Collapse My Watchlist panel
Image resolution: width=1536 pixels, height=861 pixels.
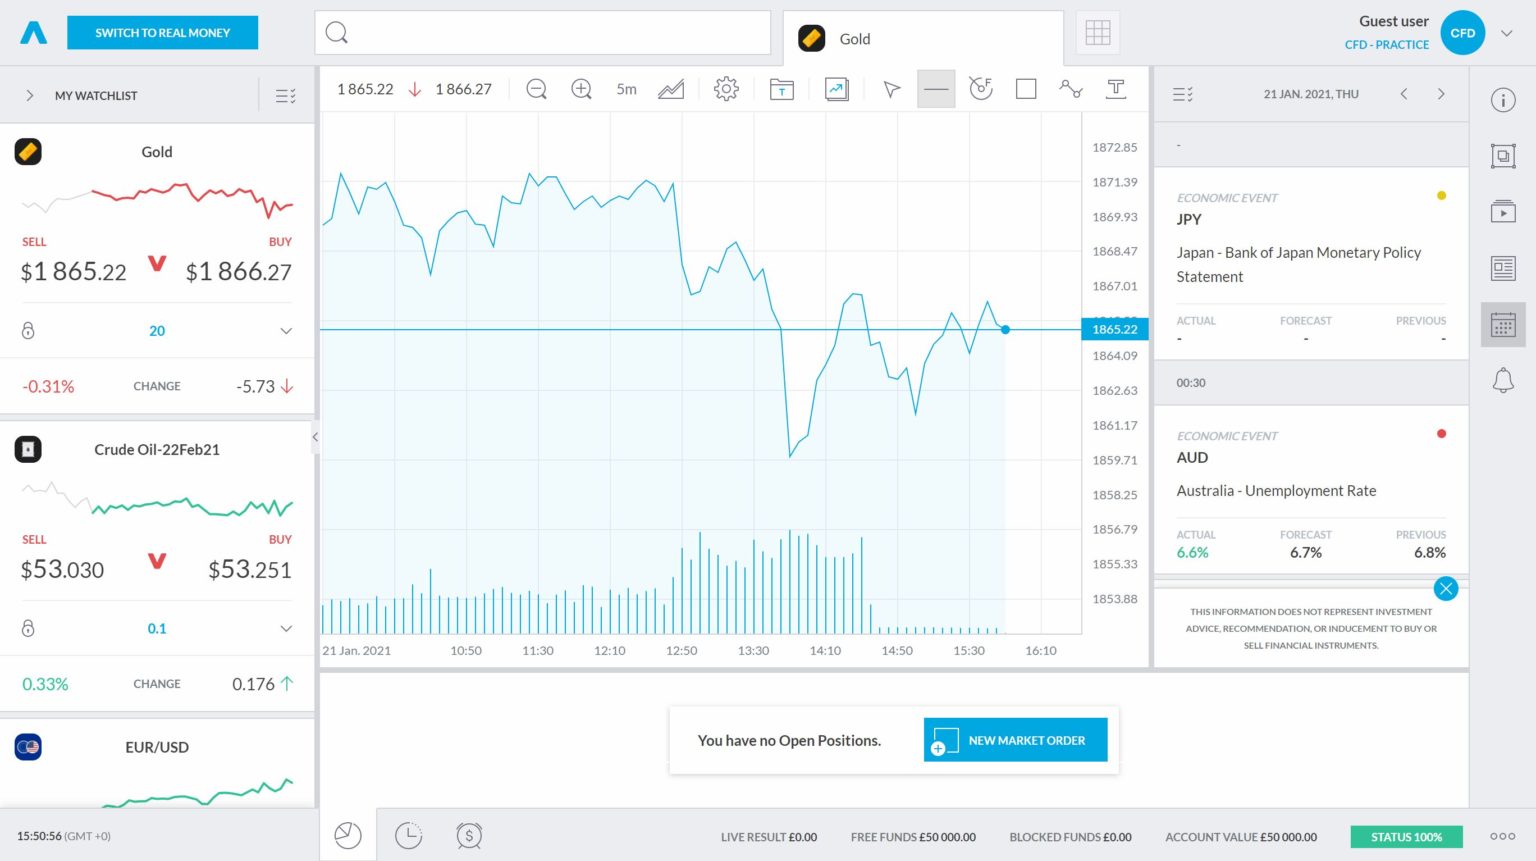click(x=28, y=94)
